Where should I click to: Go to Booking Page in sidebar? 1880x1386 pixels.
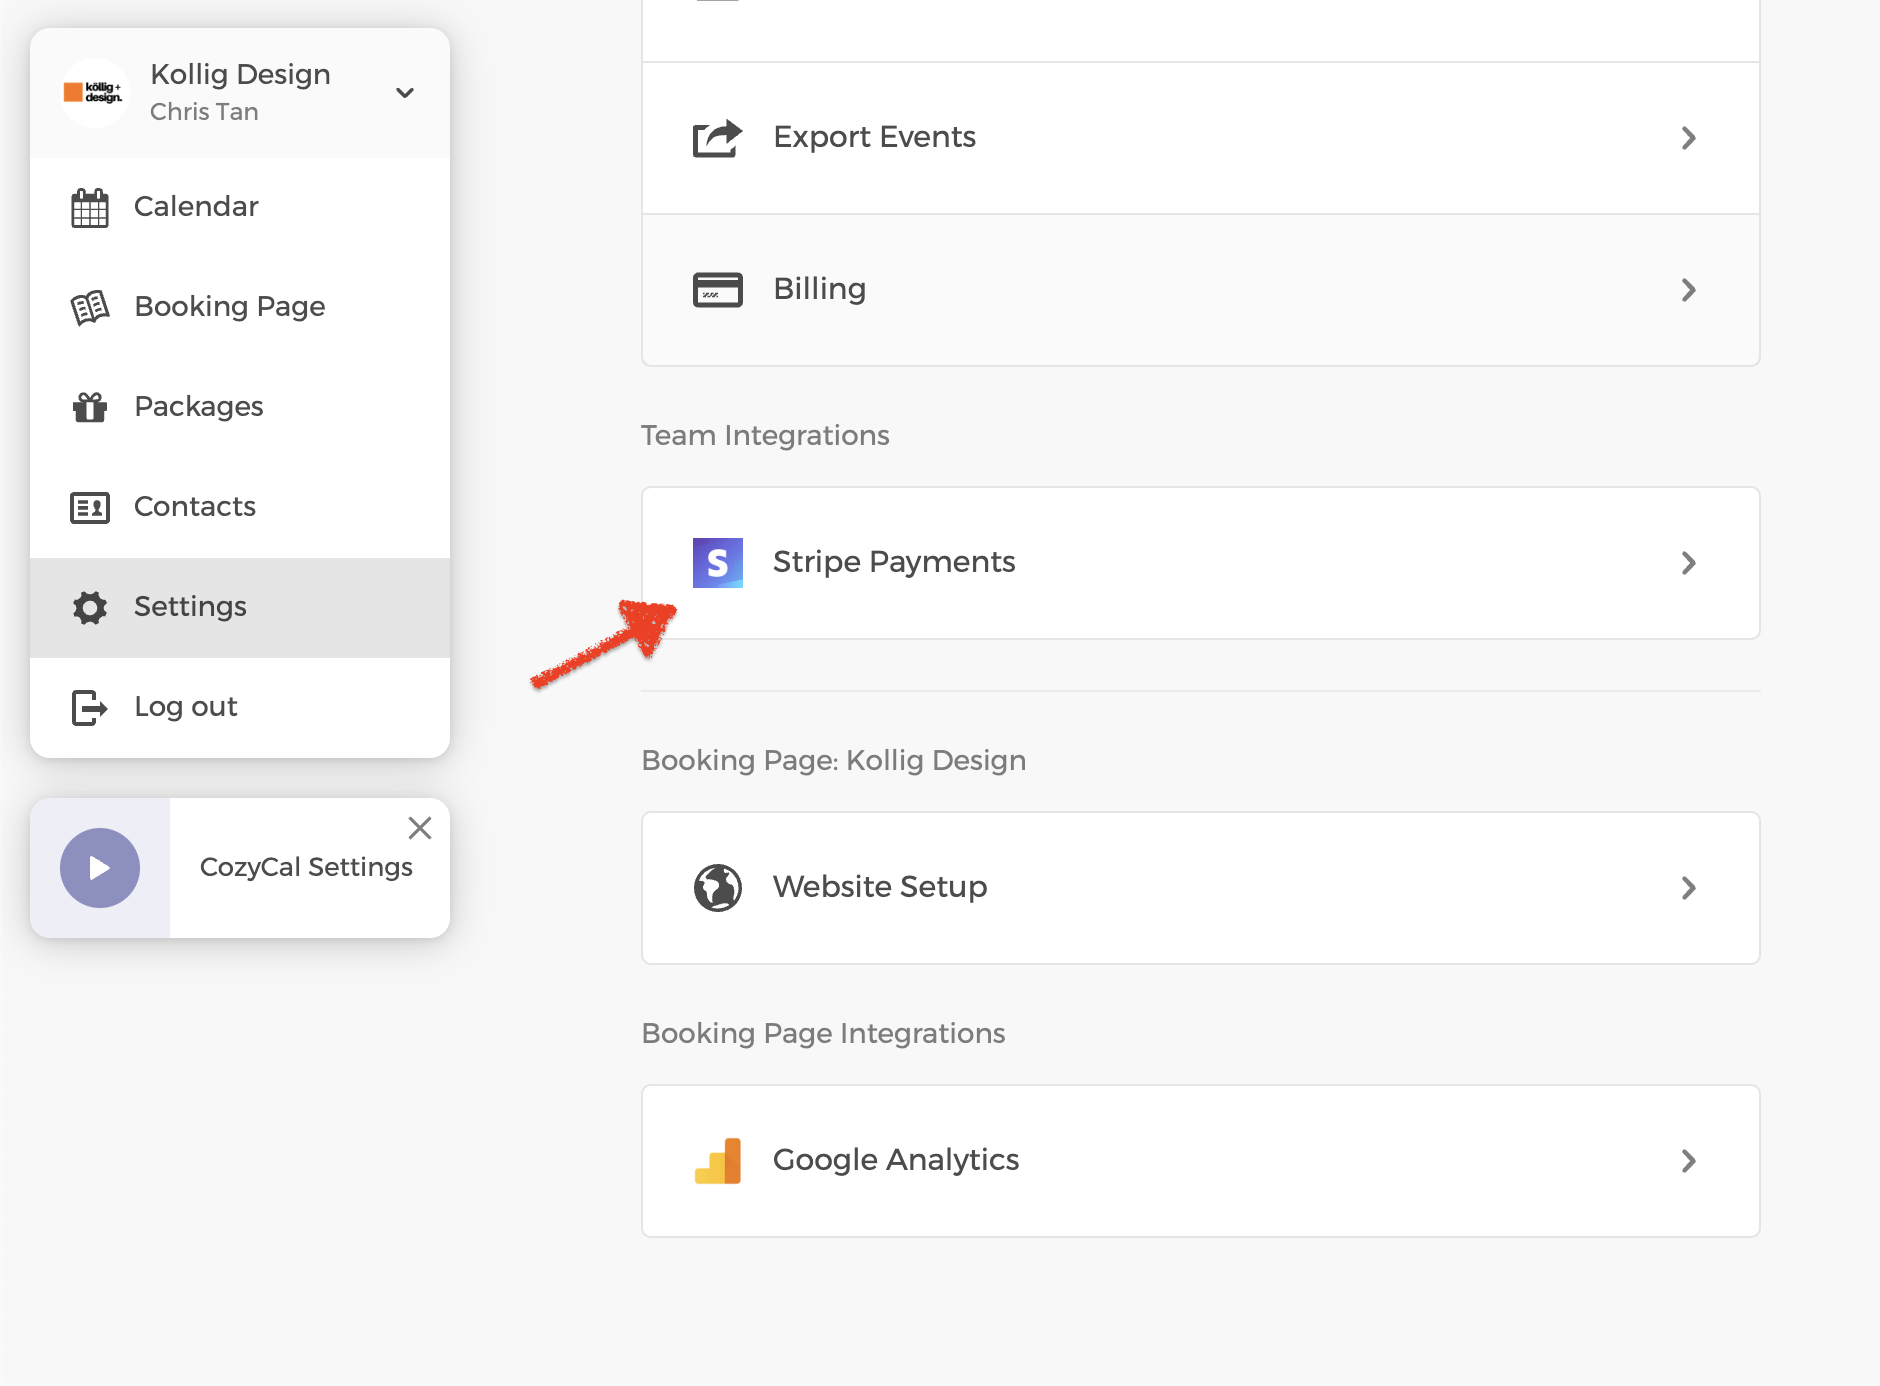240,307
